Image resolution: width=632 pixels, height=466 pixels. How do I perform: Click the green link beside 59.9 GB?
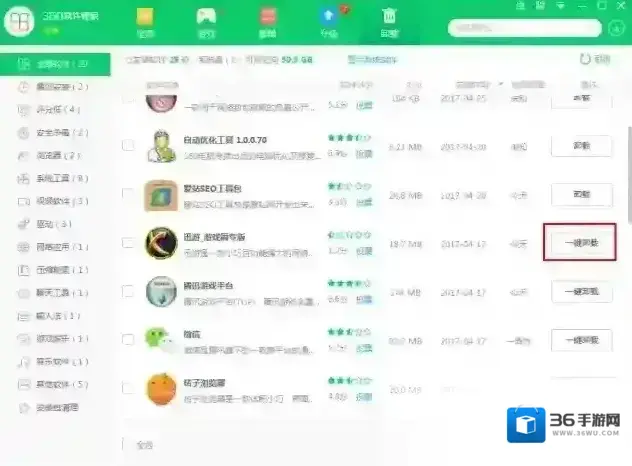point(372,60)
